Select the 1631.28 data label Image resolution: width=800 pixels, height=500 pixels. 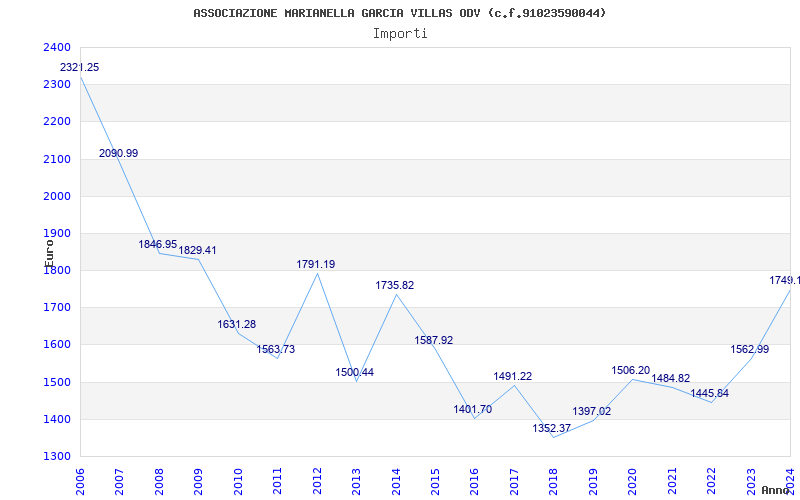(237, 324)
